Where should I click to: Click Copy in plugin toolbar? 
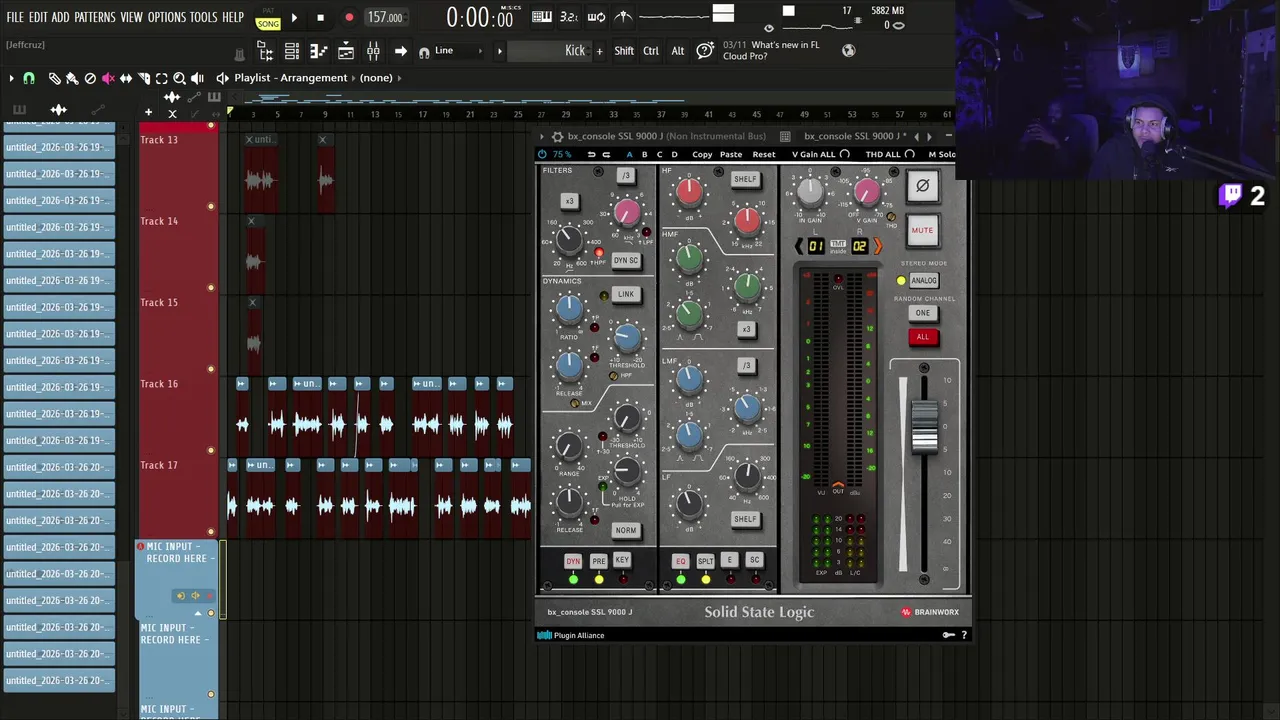pyautogui.click(x=702, y=155)
